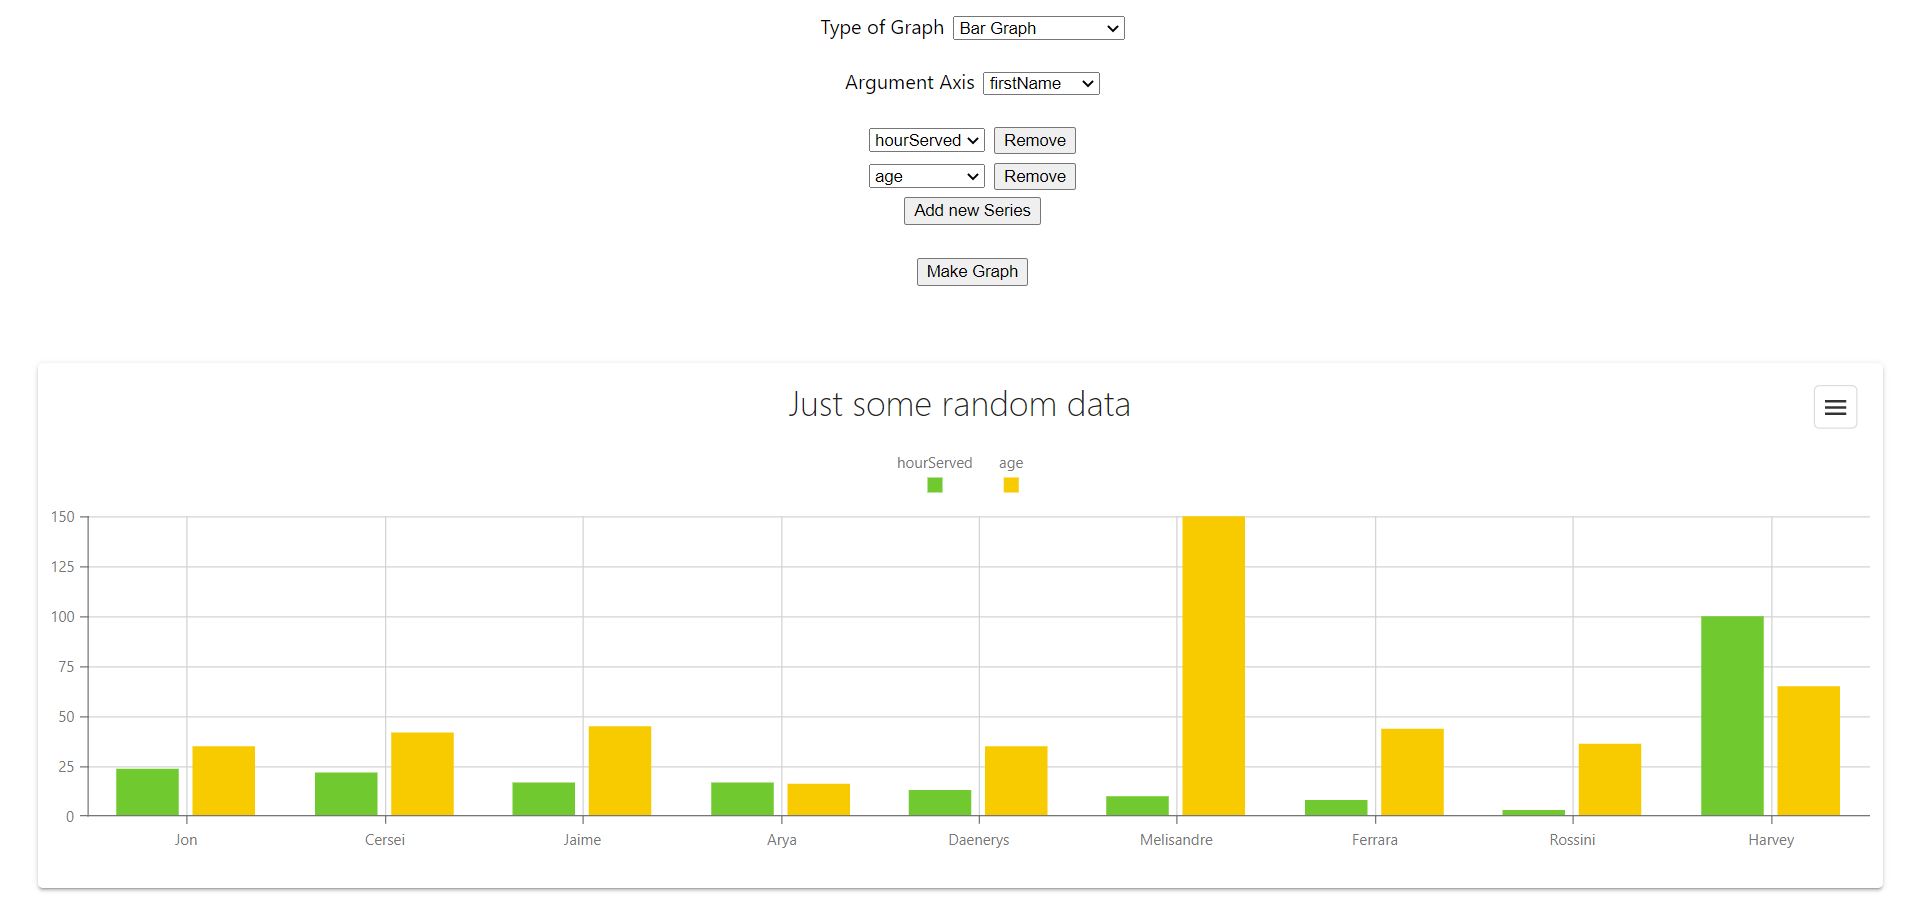Select Daenerys's green hourServed bar

click(939, 803)
